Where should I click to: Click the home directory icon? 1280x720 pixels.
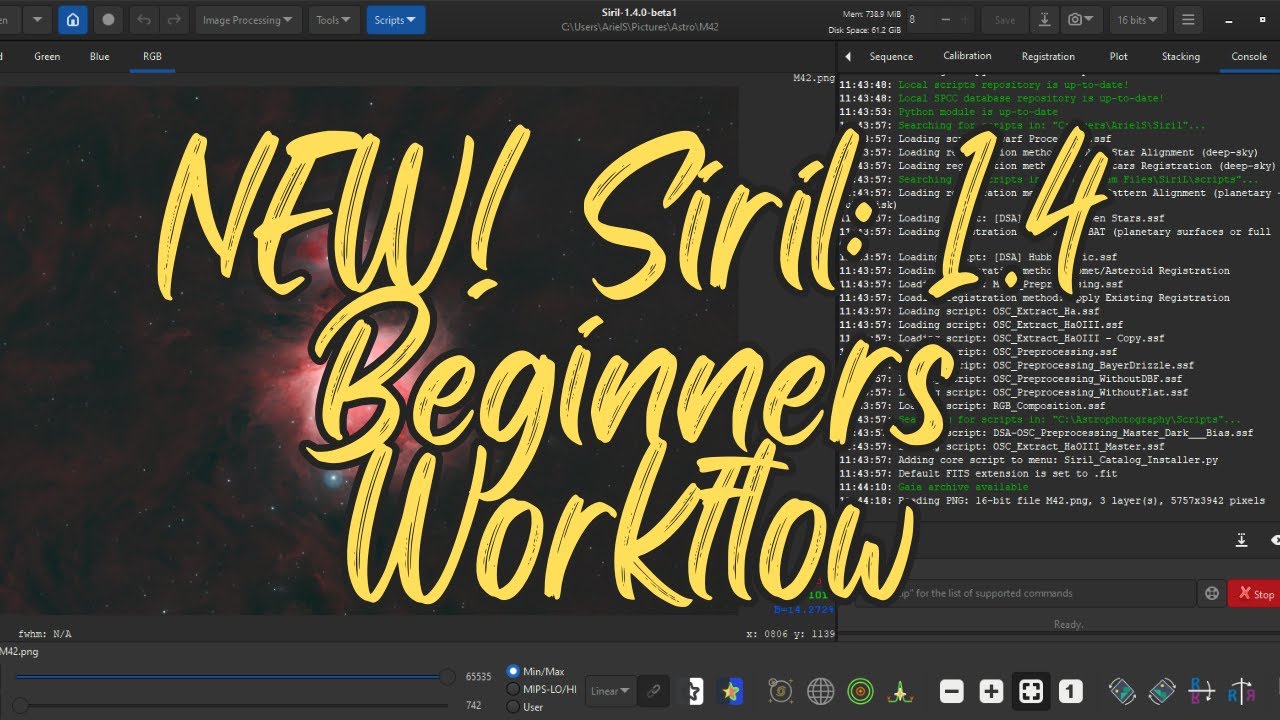click(x=73, y=19)
